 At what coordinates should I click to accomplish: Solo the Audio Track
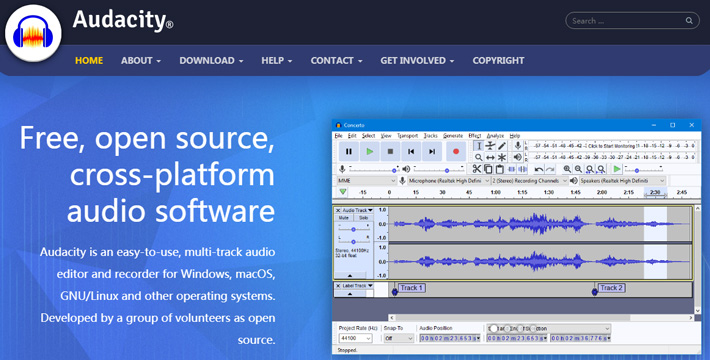coord(363,218)
